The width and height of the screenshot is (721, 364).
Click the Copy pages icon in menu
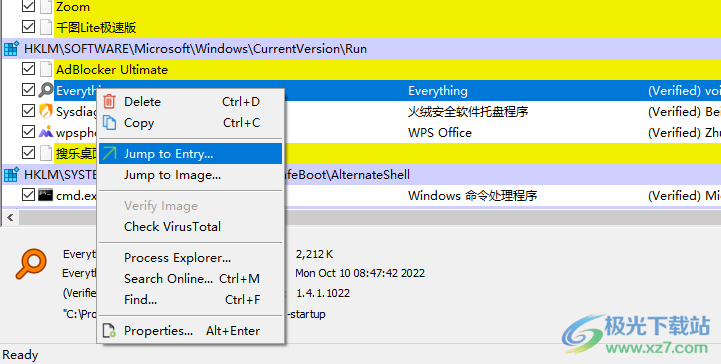109,123
